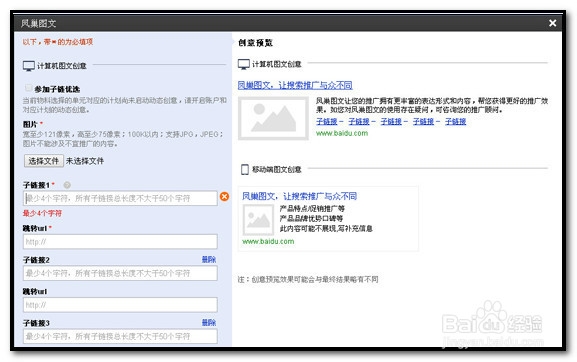577x362 pixels.
Task: Click the monitor icon under 创意预览
Action: tap(244, 64)
